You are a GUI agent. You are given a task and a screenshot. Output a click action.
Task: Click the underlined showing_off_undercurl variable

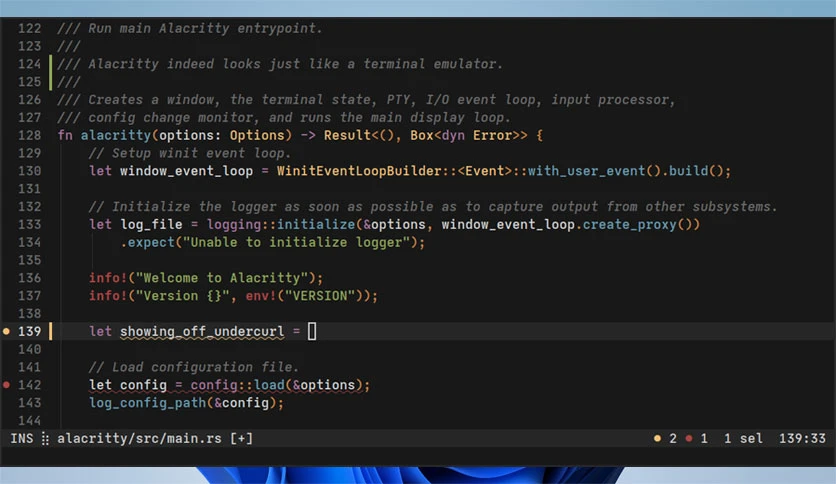pyautogui.click(x=202, y=332)
